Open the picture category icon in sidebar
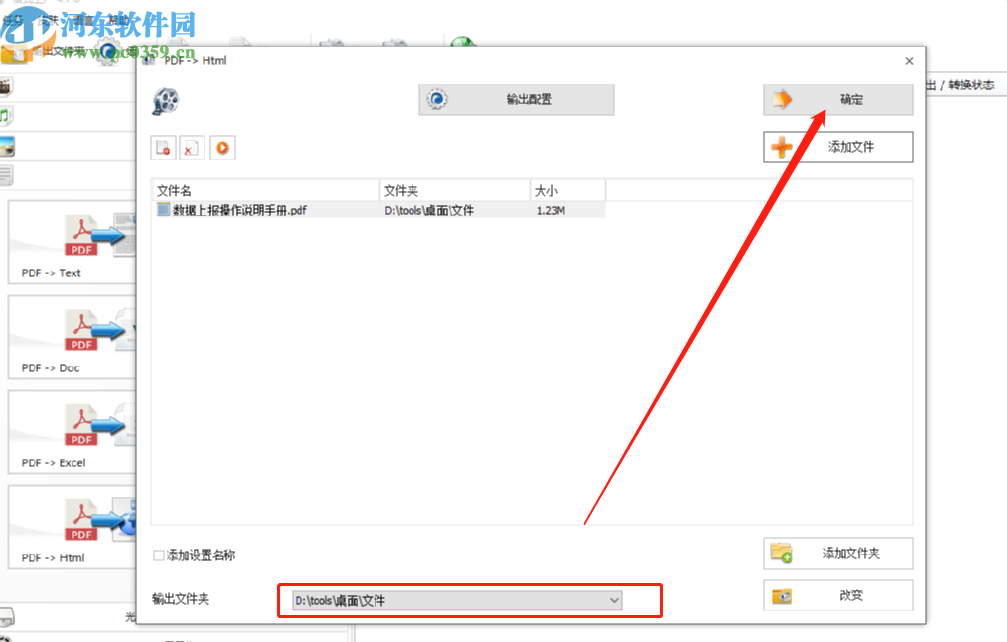The width and height of the screenshot is (1007, 642). 7,146
